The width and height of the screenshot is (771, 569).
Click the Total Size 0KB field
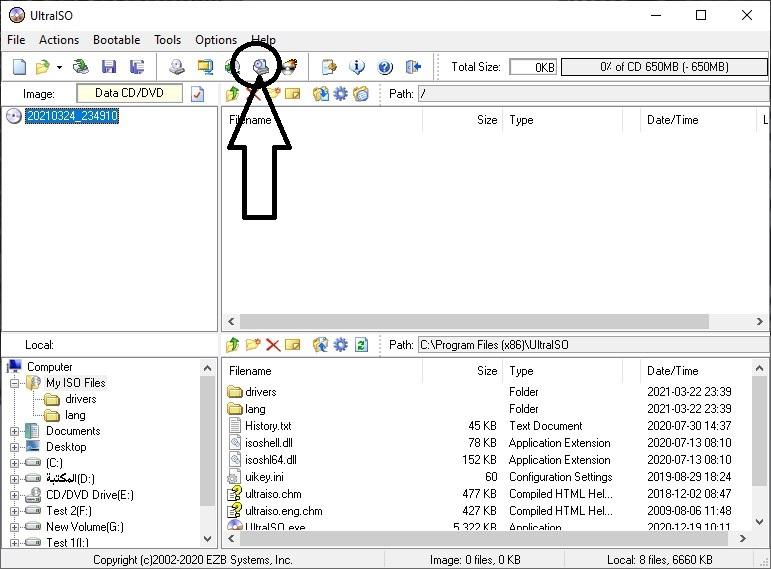tap(533, 67)
